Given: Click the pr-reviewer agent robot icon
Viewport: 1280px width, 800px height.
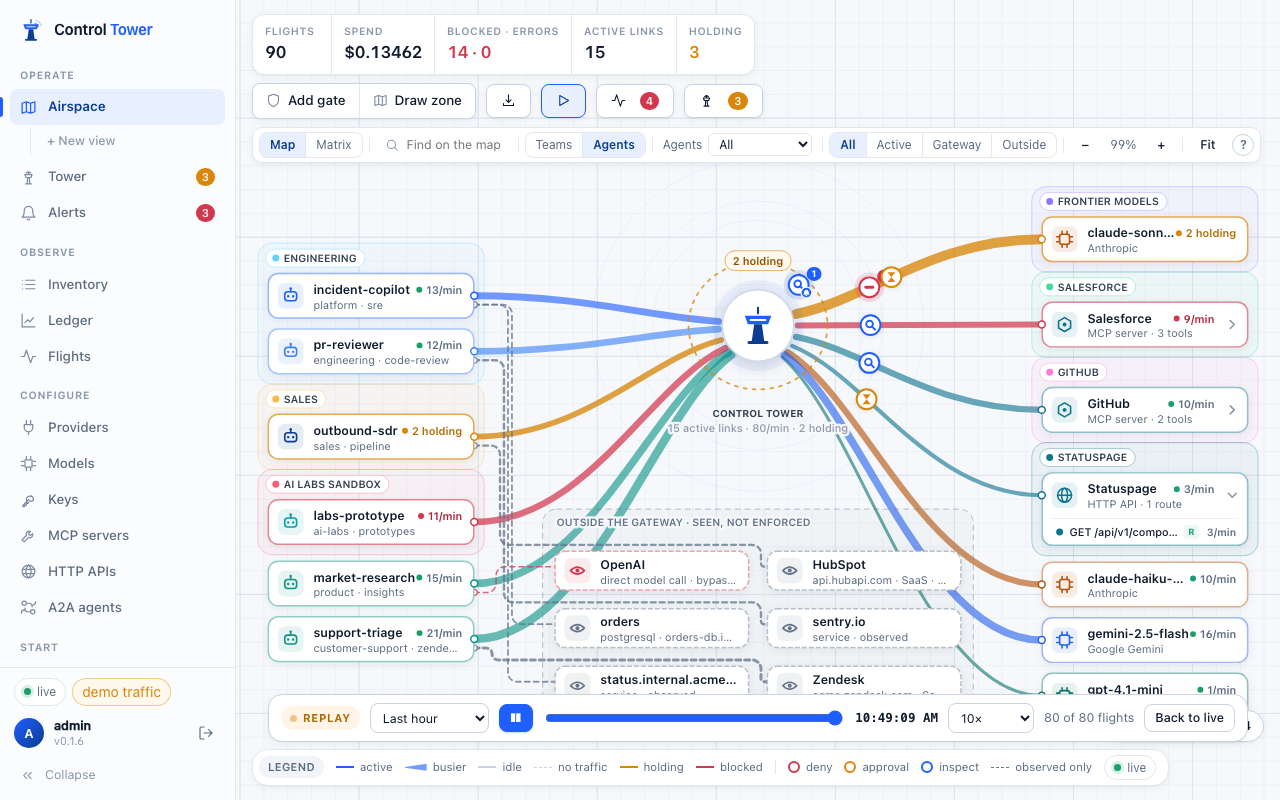Looking at the screenshot, I should (x=291, y=351).
